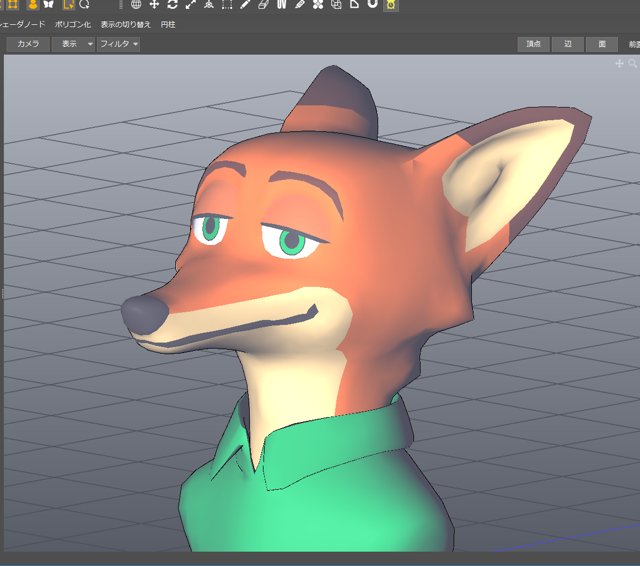Toggle 辺 edge display
This screenshot has width=640, height=566.
tap(568, 44)
